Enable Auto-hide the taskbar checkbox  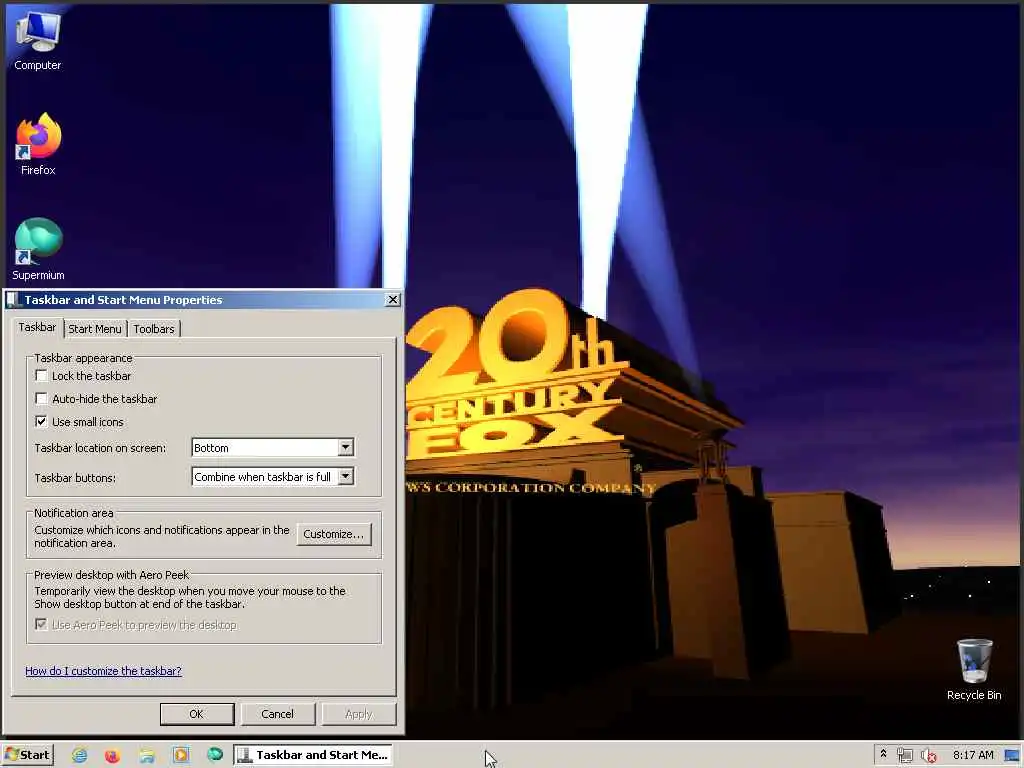click(41, 398)
